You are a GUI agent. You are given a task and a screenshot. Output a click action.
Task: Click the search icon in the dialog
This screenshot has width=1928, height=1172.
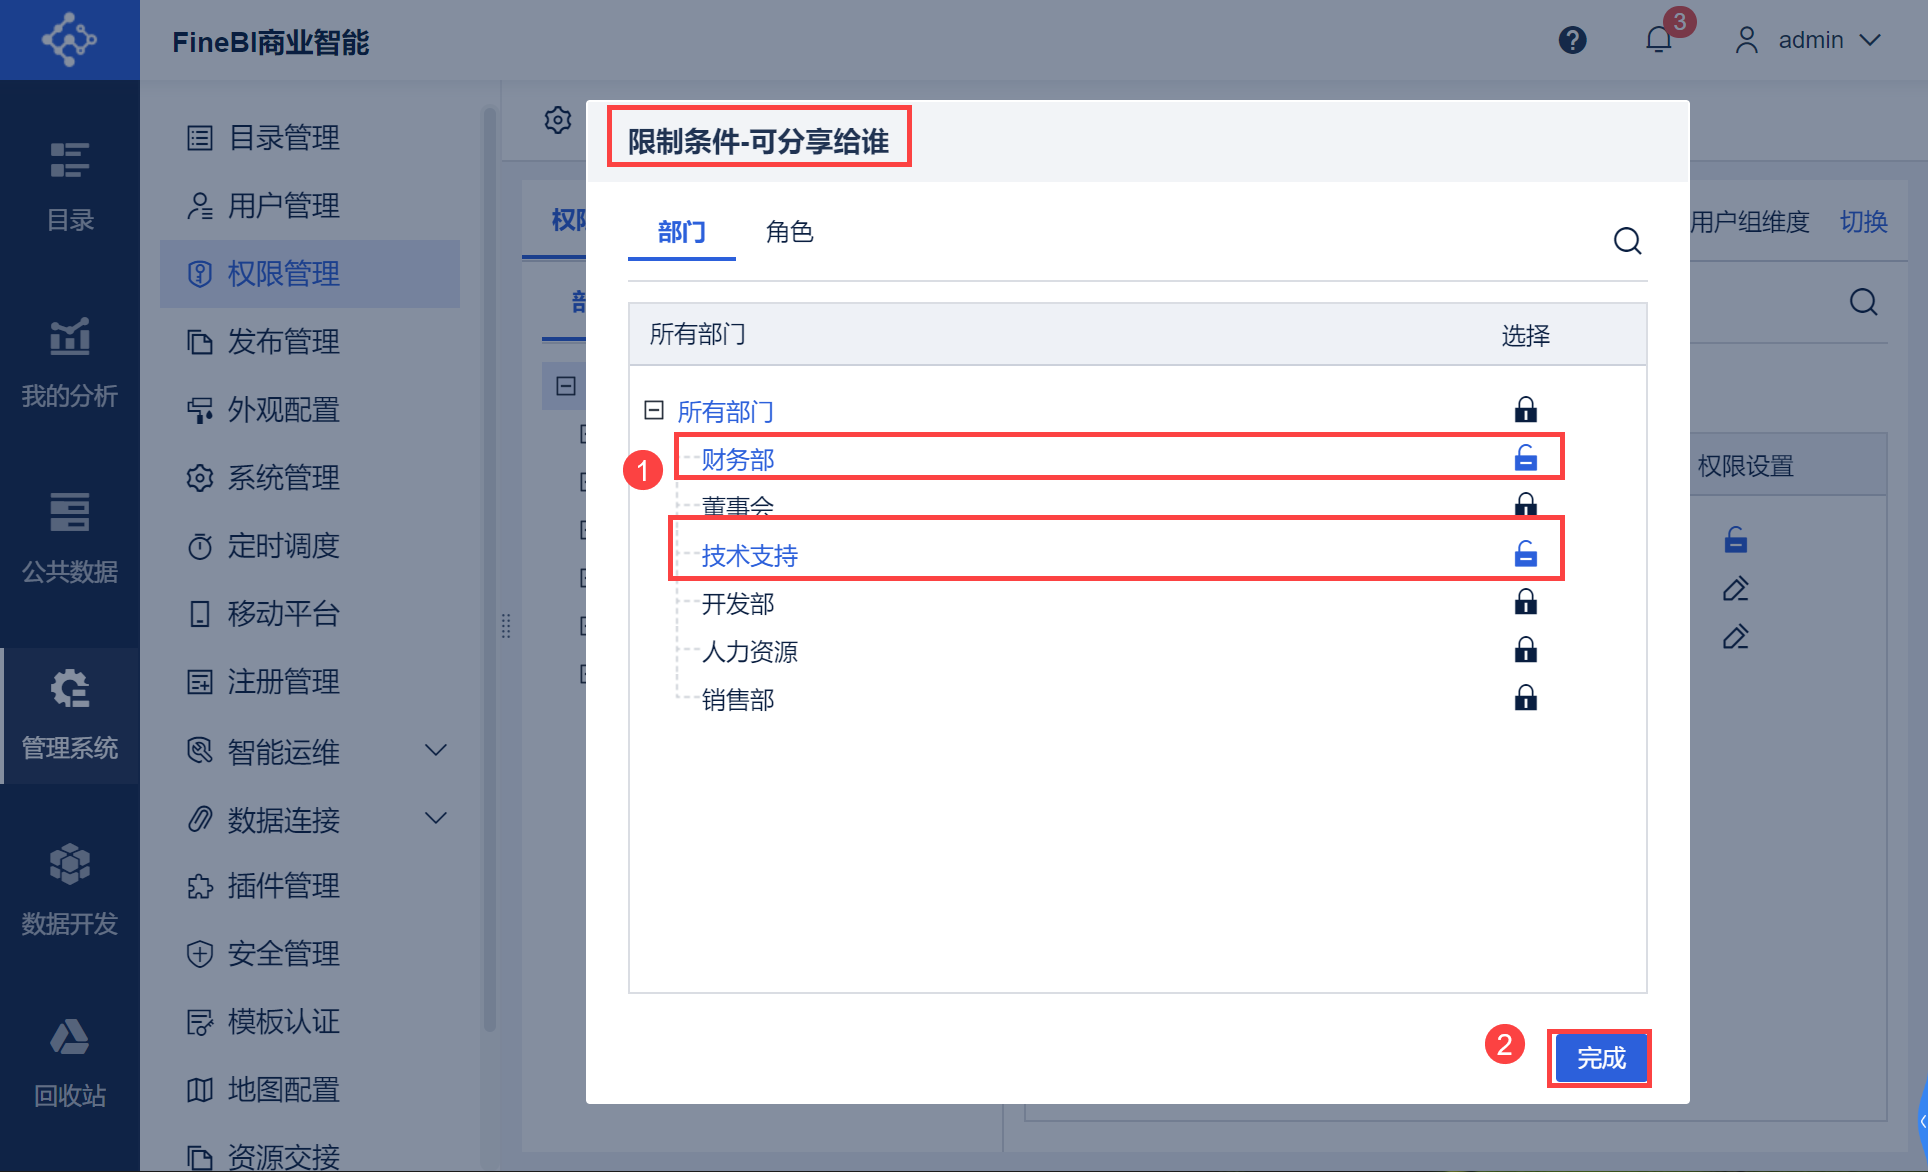point(1627,241)
